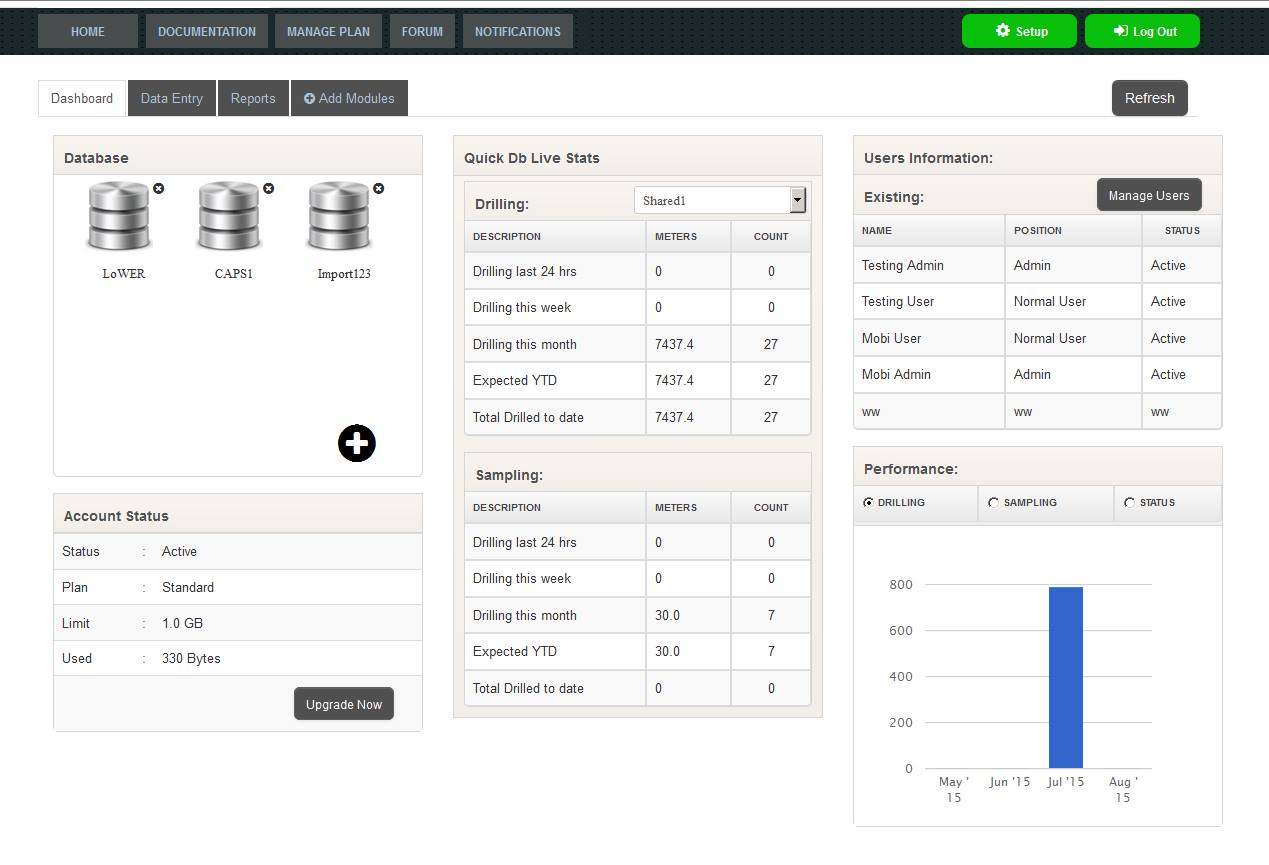Click the Testing Admin user name
Screen dimensions: 1269x865
pyautogui.click(x=903, y=265)
